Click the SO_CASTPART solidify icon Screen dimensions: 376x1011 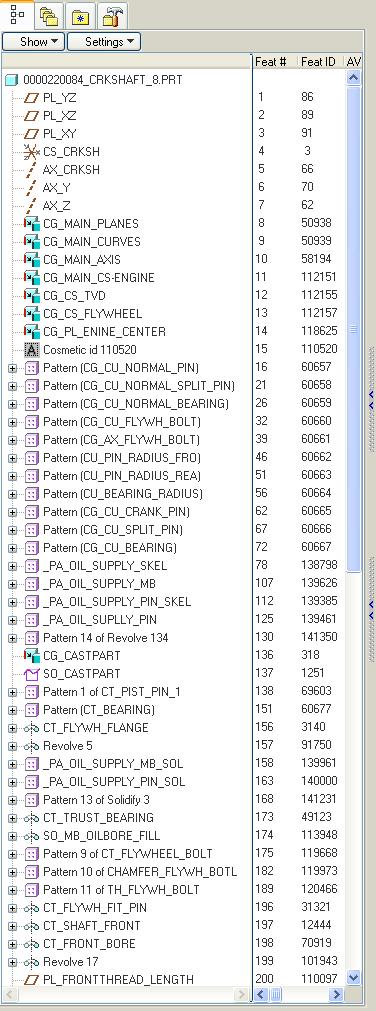(x=32, y=674)
